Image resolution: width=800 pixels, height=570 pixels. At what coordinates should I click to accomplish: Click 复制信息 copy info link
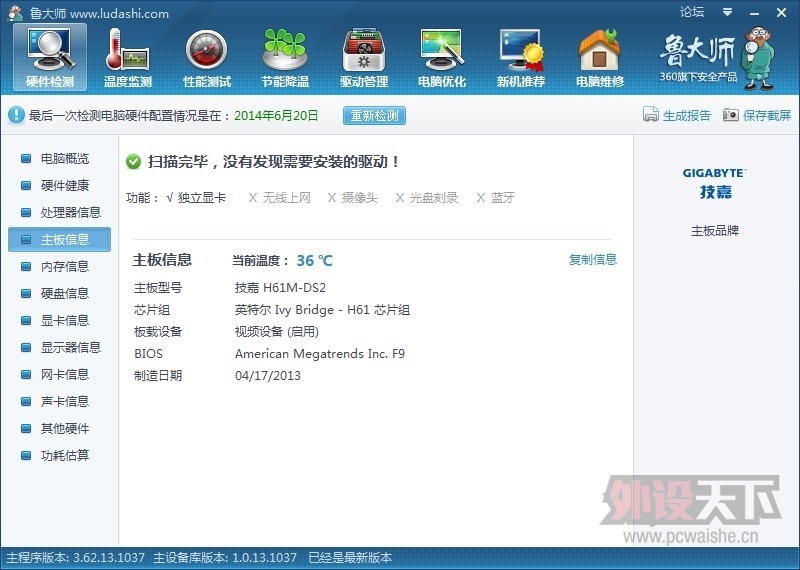(x=593, y=260)
